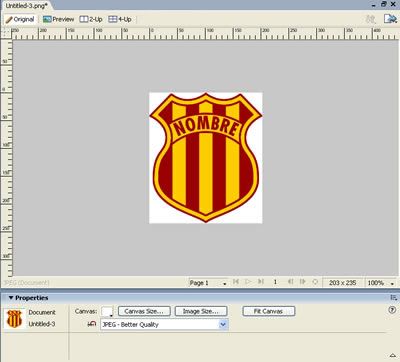This screenshot has height=362, width=400.
Task: Click the current frame number 1
Action: [x=275, y=282]
